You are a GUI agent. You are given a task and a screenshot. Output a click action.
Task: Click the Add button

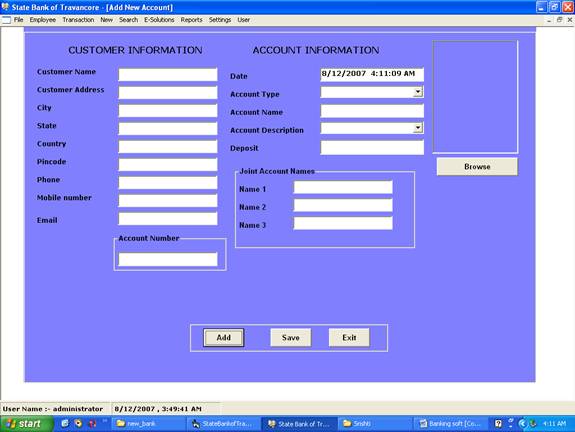223,337
